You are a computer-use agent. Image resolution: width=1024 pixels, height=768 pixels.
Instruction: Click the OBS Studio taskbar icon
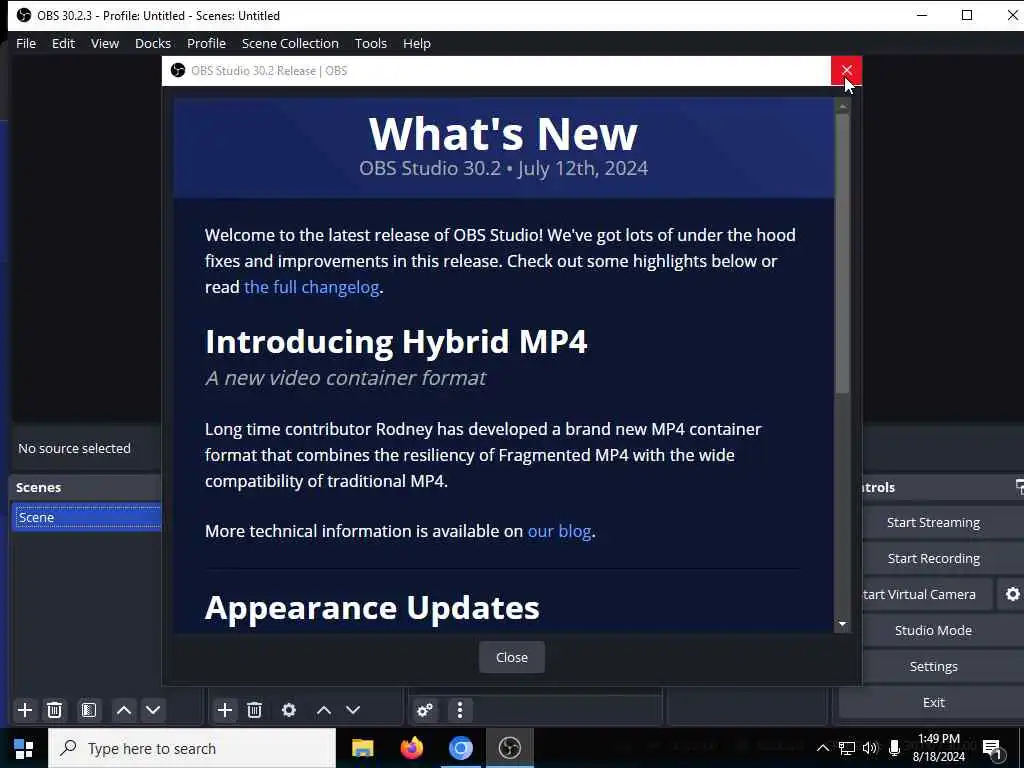coord(509,748)
